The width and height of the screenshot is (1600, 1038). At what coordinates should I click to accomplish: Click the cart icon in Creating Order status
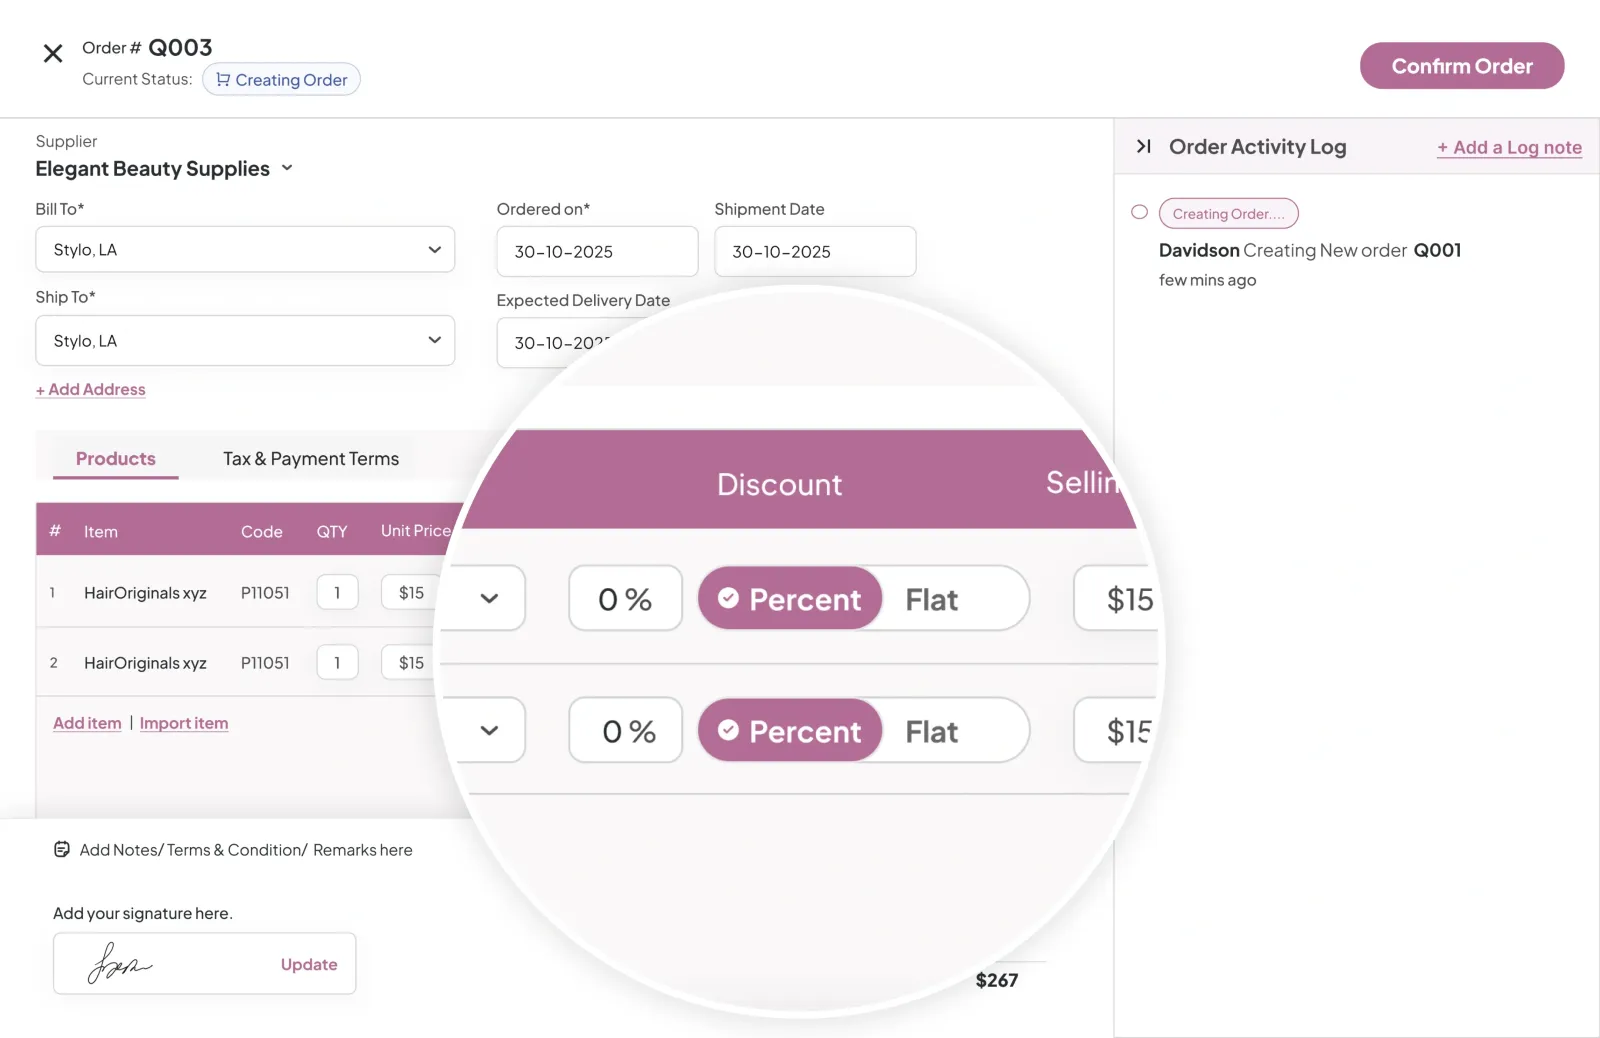click(x=223, y=80)
